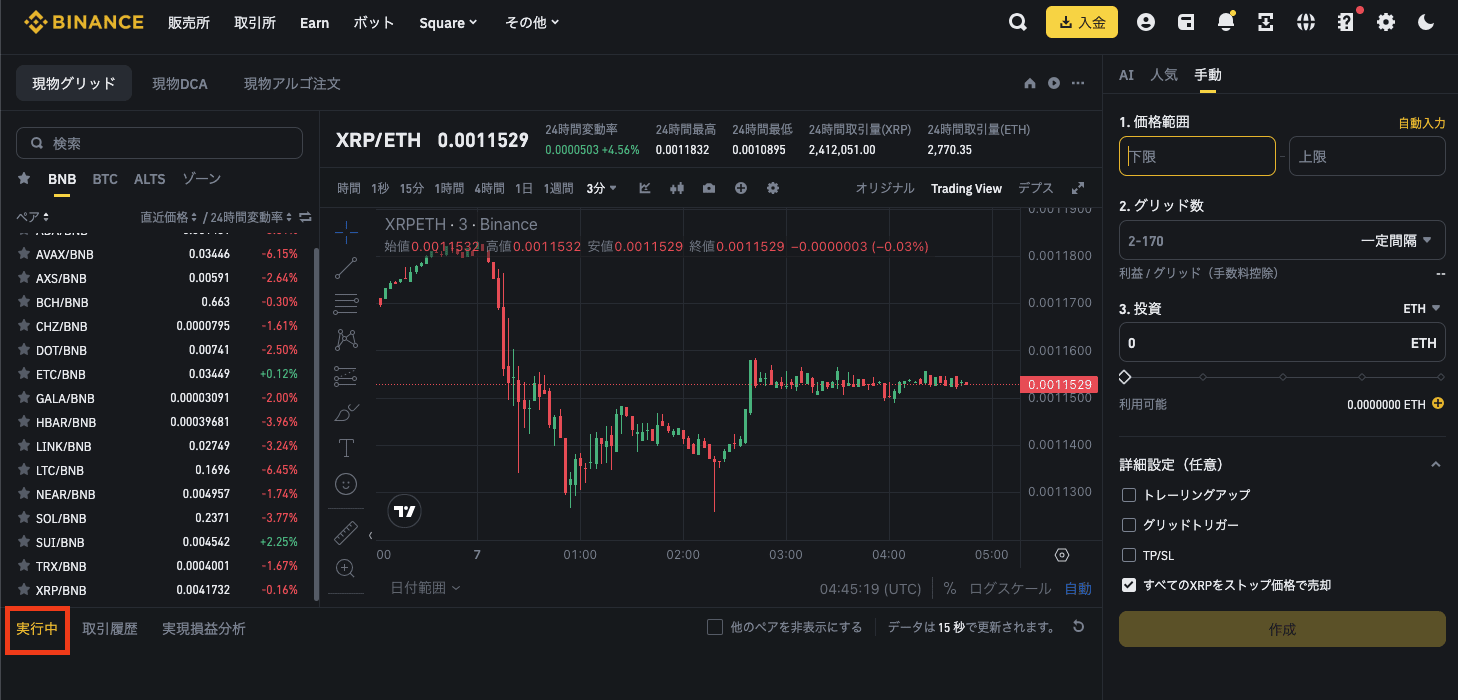Open the help guide icon
This screenshot has height=700, width=1458.
pos(1346,22)
